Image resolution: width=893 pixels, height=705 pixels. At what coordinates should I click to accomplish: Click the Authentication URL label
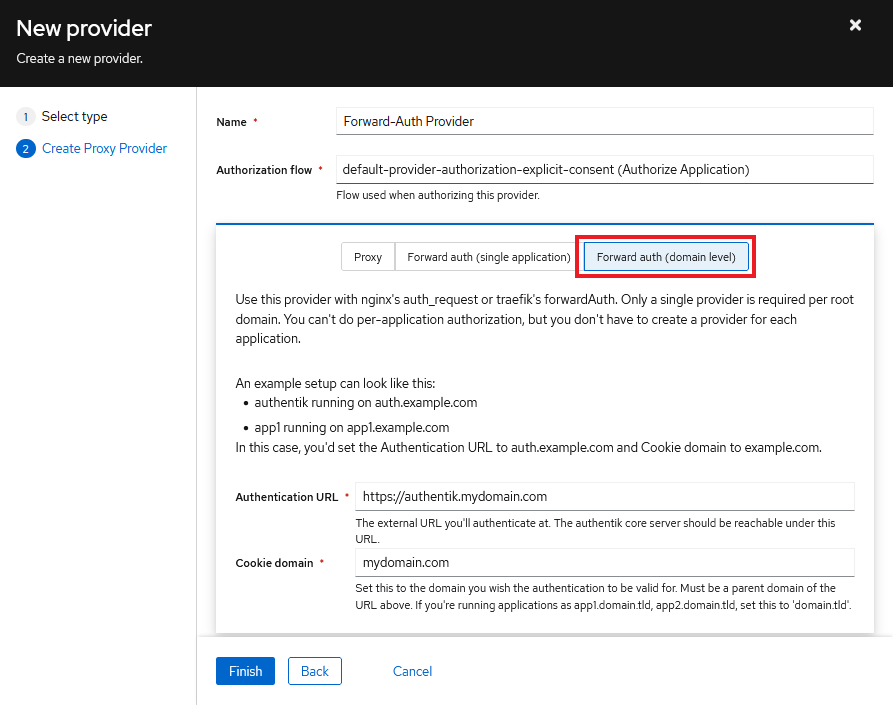pyautogui.click(x=286, y=497)
